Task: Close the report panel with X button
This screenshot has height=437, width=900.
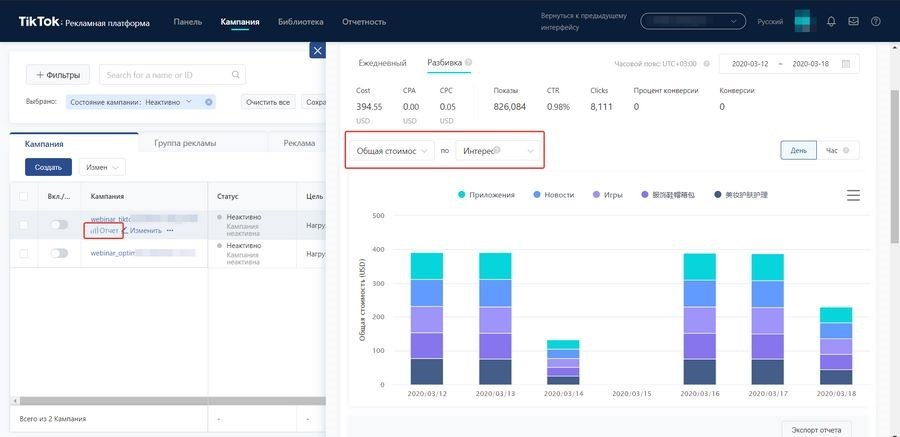Action: pyautogui.click(x=317, y=51)
